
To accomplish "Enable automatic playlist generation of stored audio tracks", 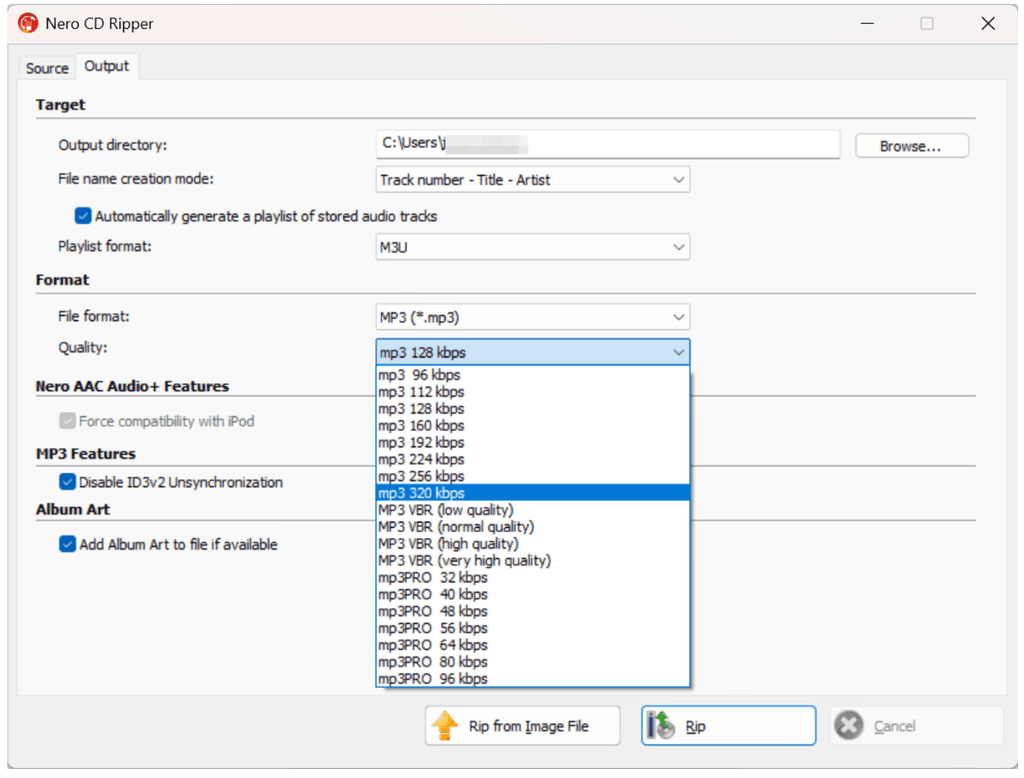I will 82,215.
